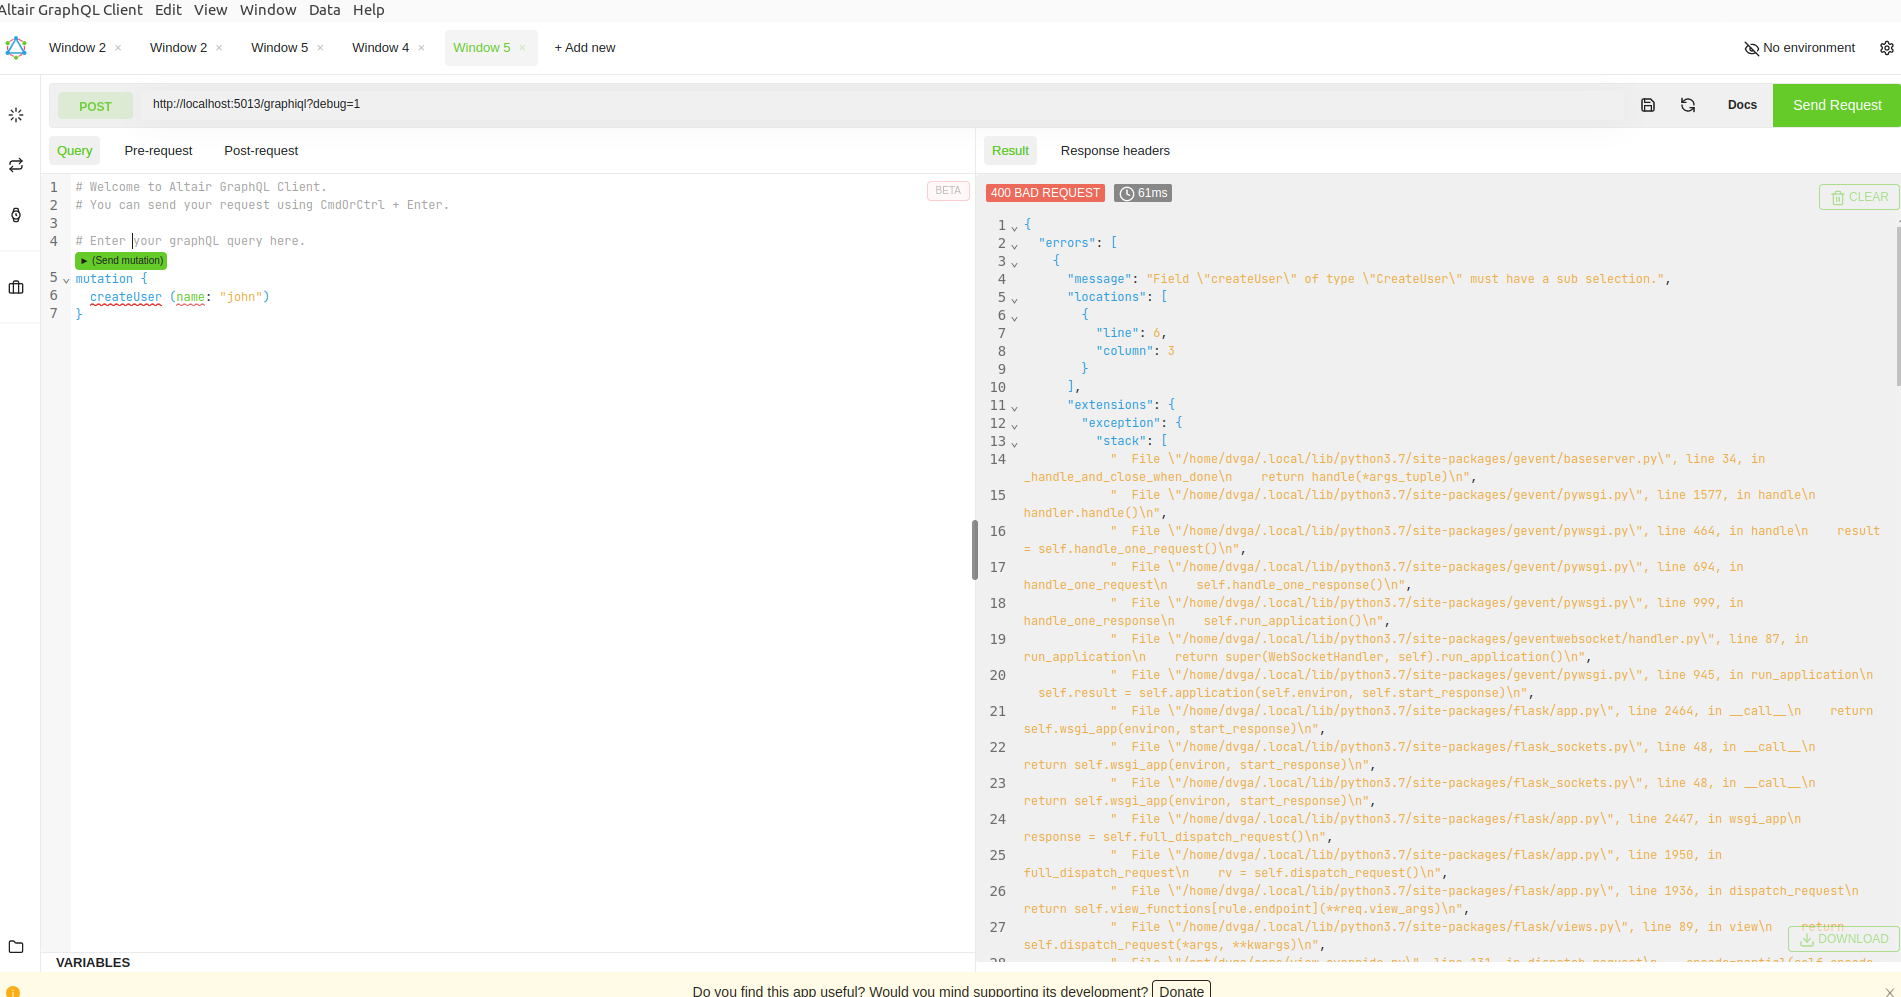Open the folder icon at sidebar bottom
The height and width of the screenshot is (997, 1901).
pos(16,946)
